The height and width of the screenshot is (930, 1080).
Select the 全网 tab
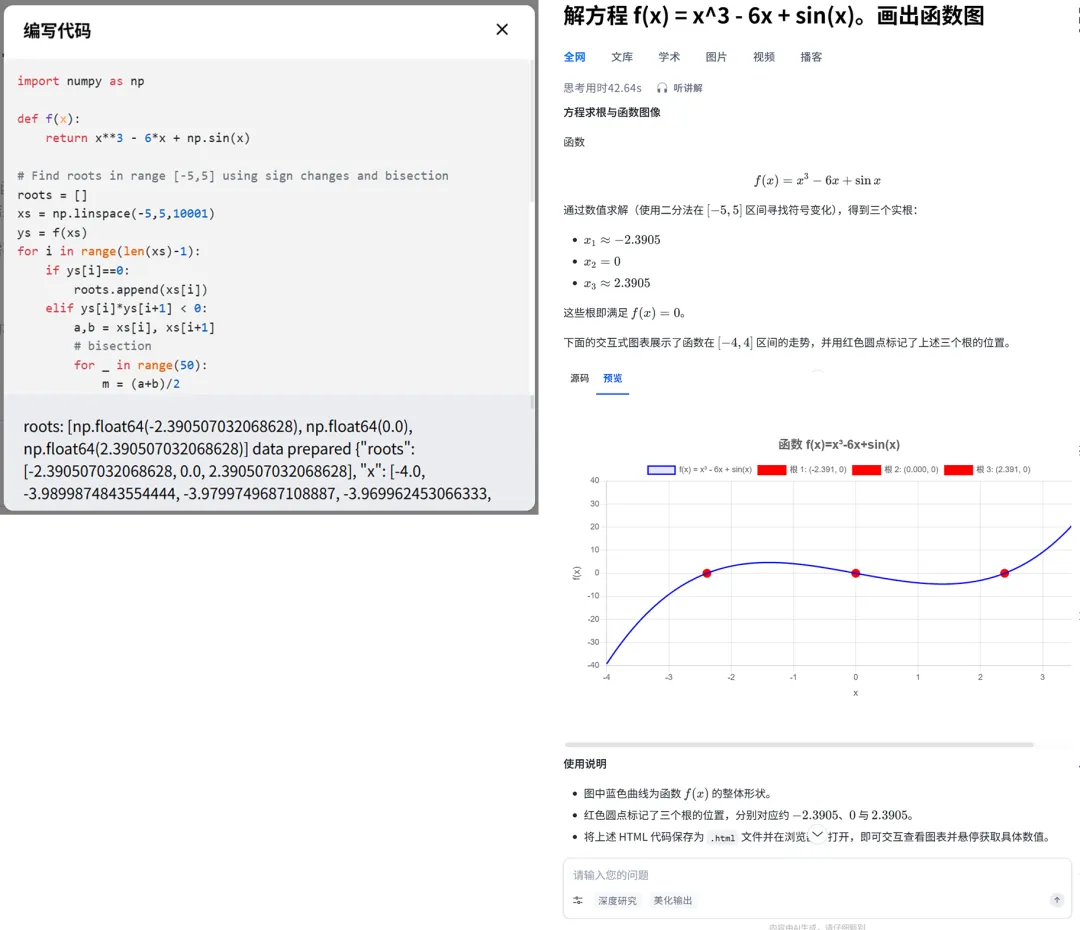click(575, 57)
